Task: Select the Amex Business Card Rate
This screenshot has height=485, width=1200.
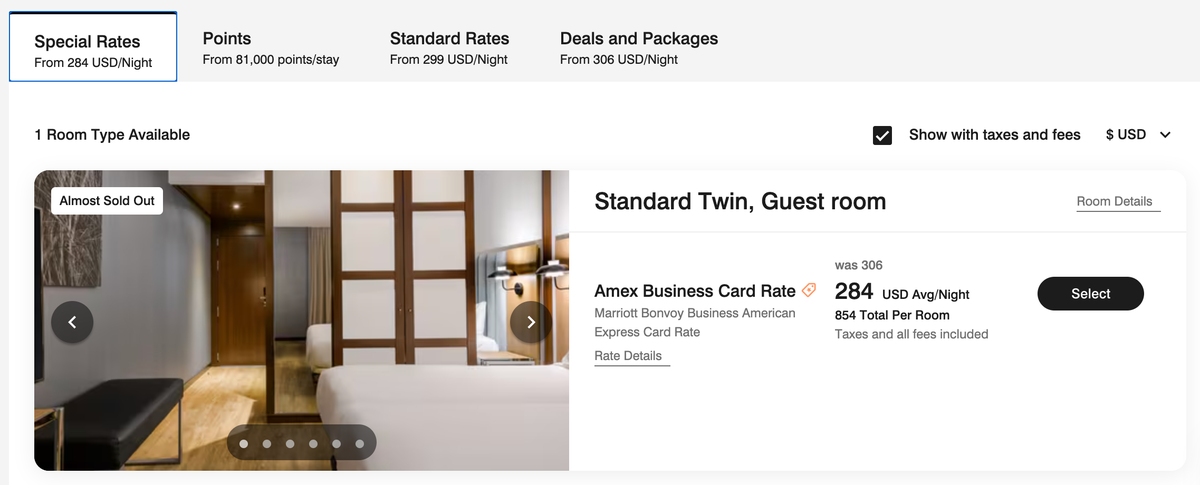Action: (x=1090, y=293)
